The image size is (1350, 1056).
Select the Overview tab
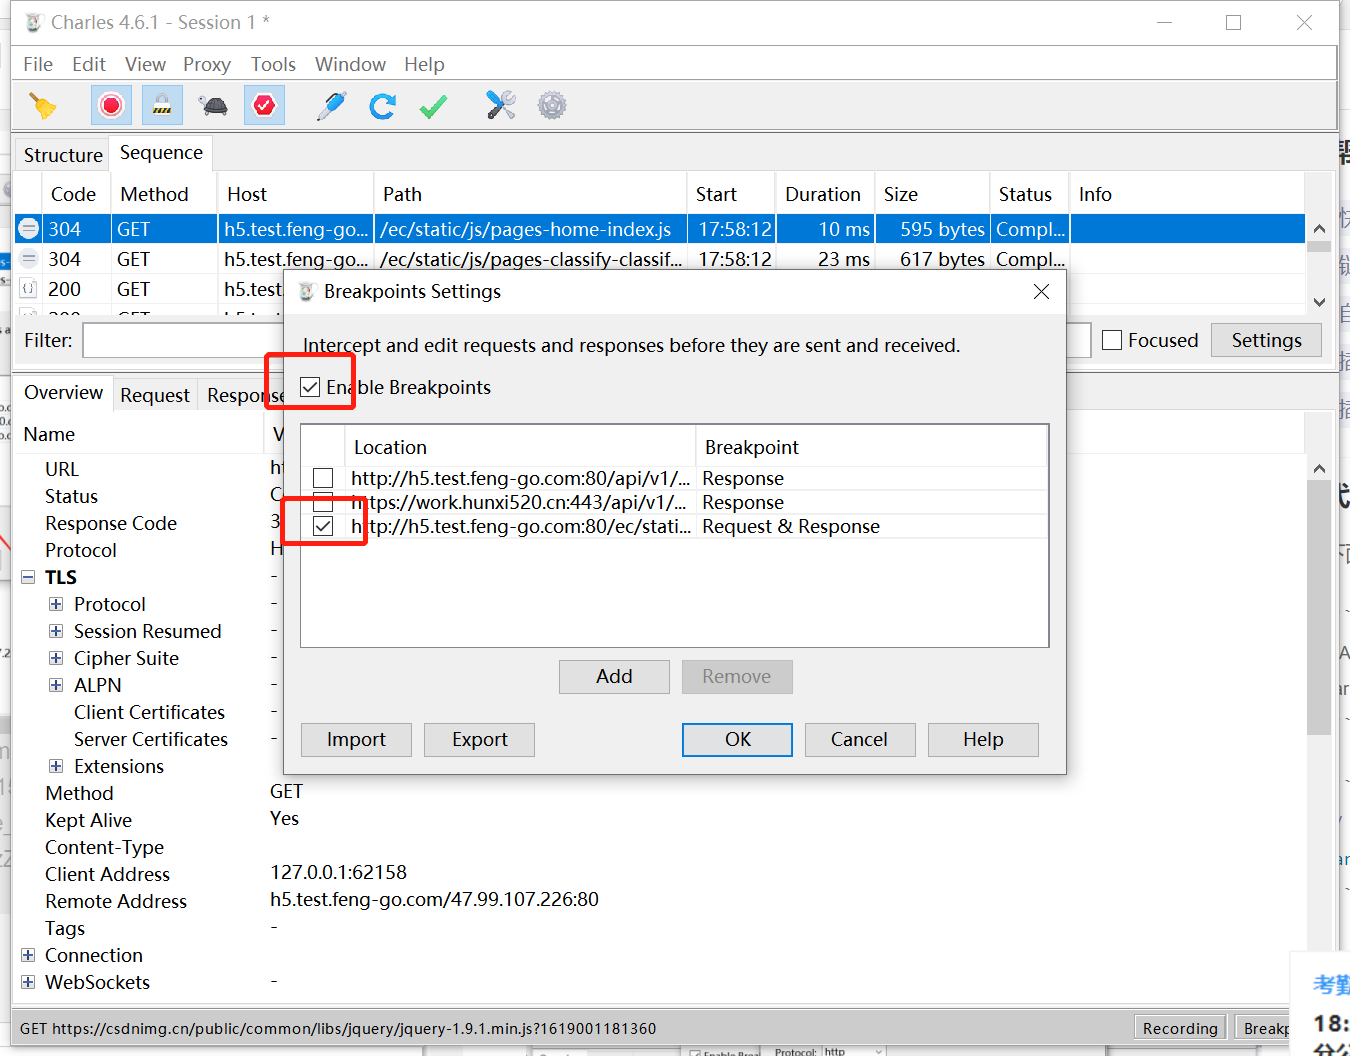coord(63,393)
